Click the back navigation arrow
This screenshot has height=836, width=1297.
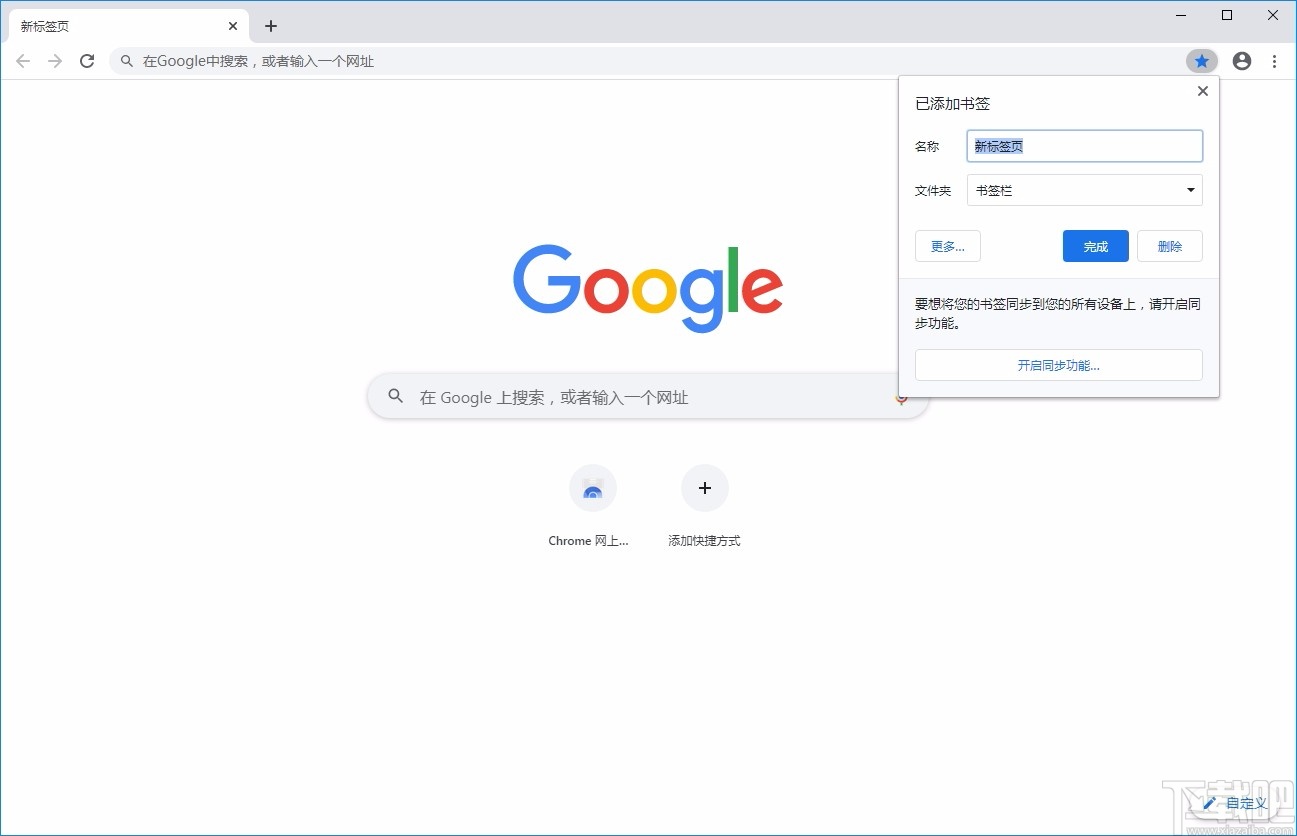coord(23,60)
